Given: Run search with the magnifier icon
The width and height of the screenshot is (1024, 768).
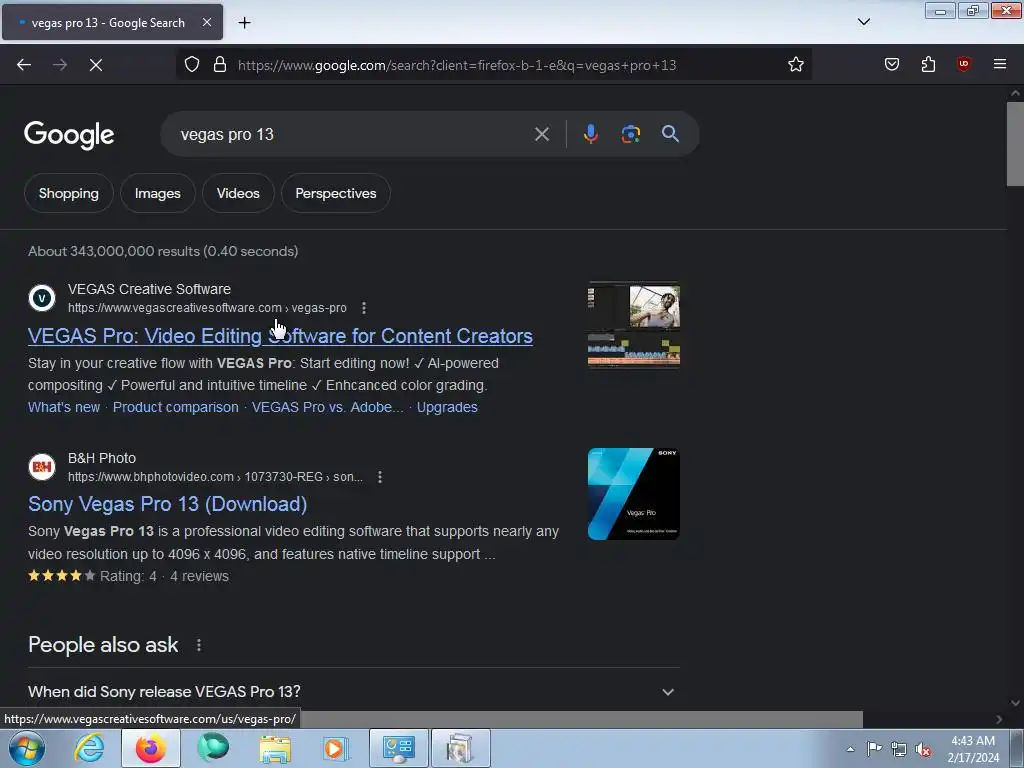Looking at the screenshot, I should tap(670, 134).
